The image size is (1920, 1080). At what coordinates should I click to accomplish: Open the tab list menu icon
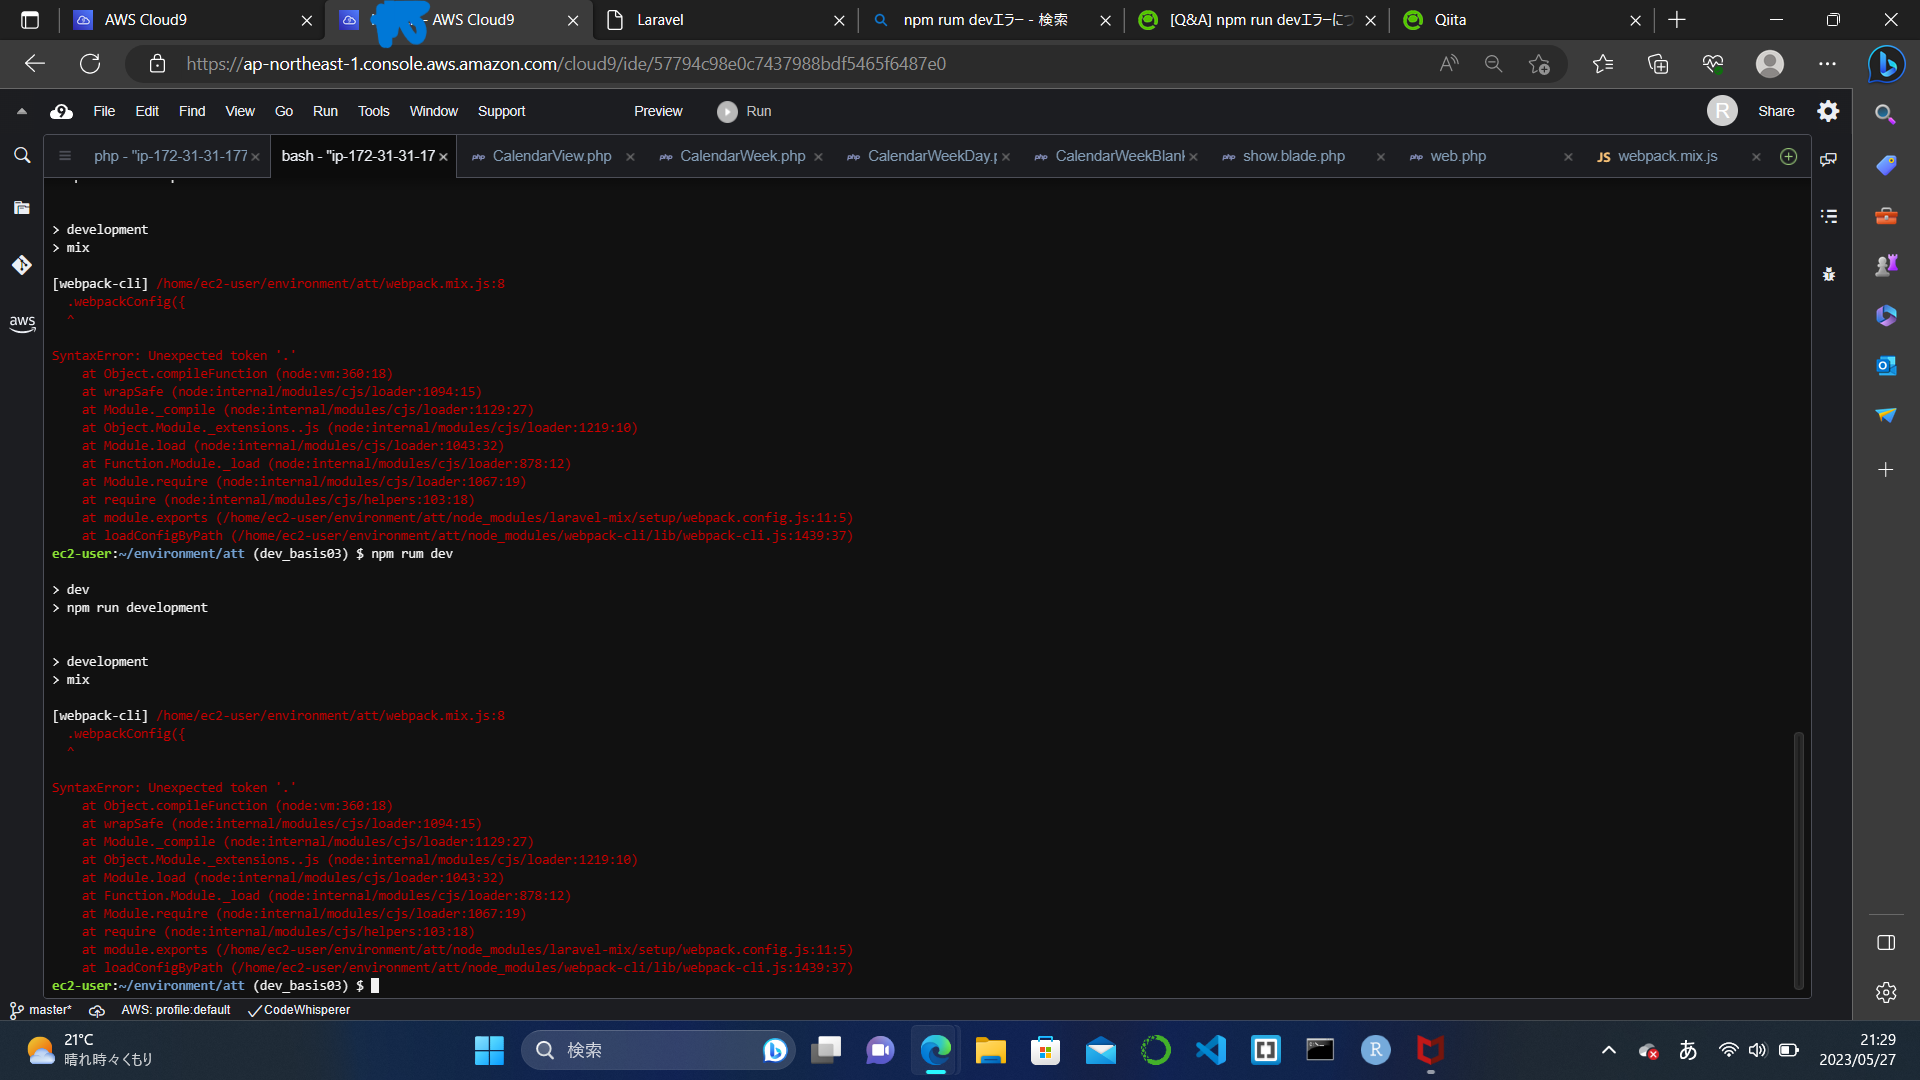[x=65, y=156]
